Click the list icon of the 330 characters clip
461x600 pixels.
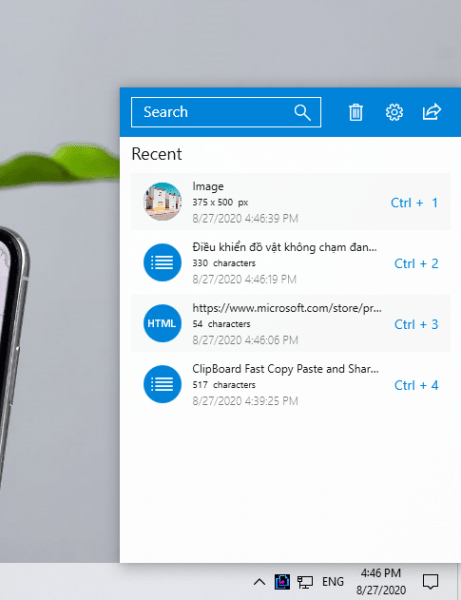pos(162,262)
